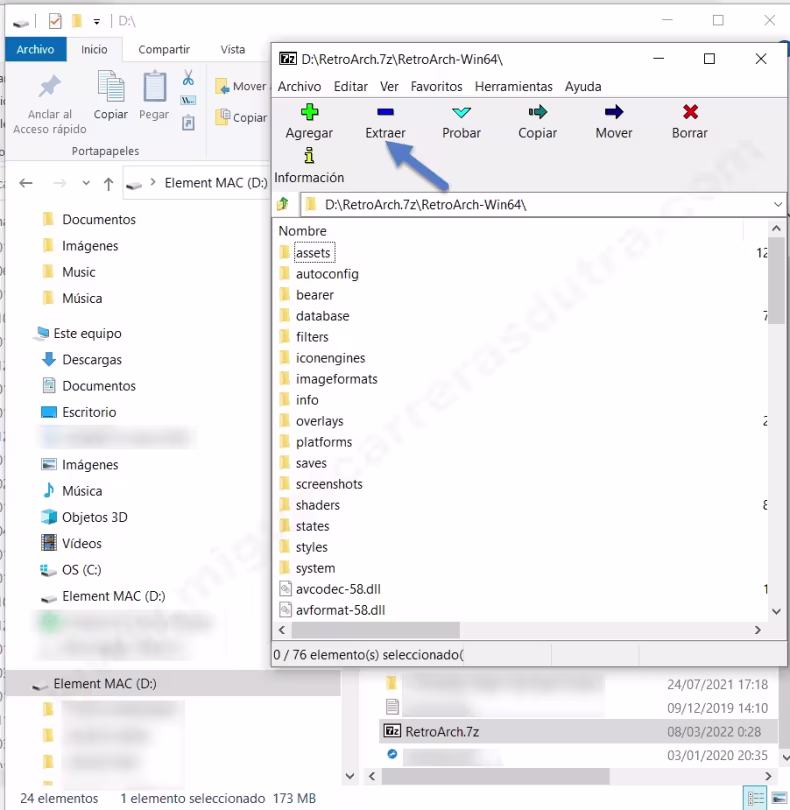This screenshot has width=790, height=810.
Task: Click 7-Zip vertical scrollbar thumb
Action: (x=776, y=281)
